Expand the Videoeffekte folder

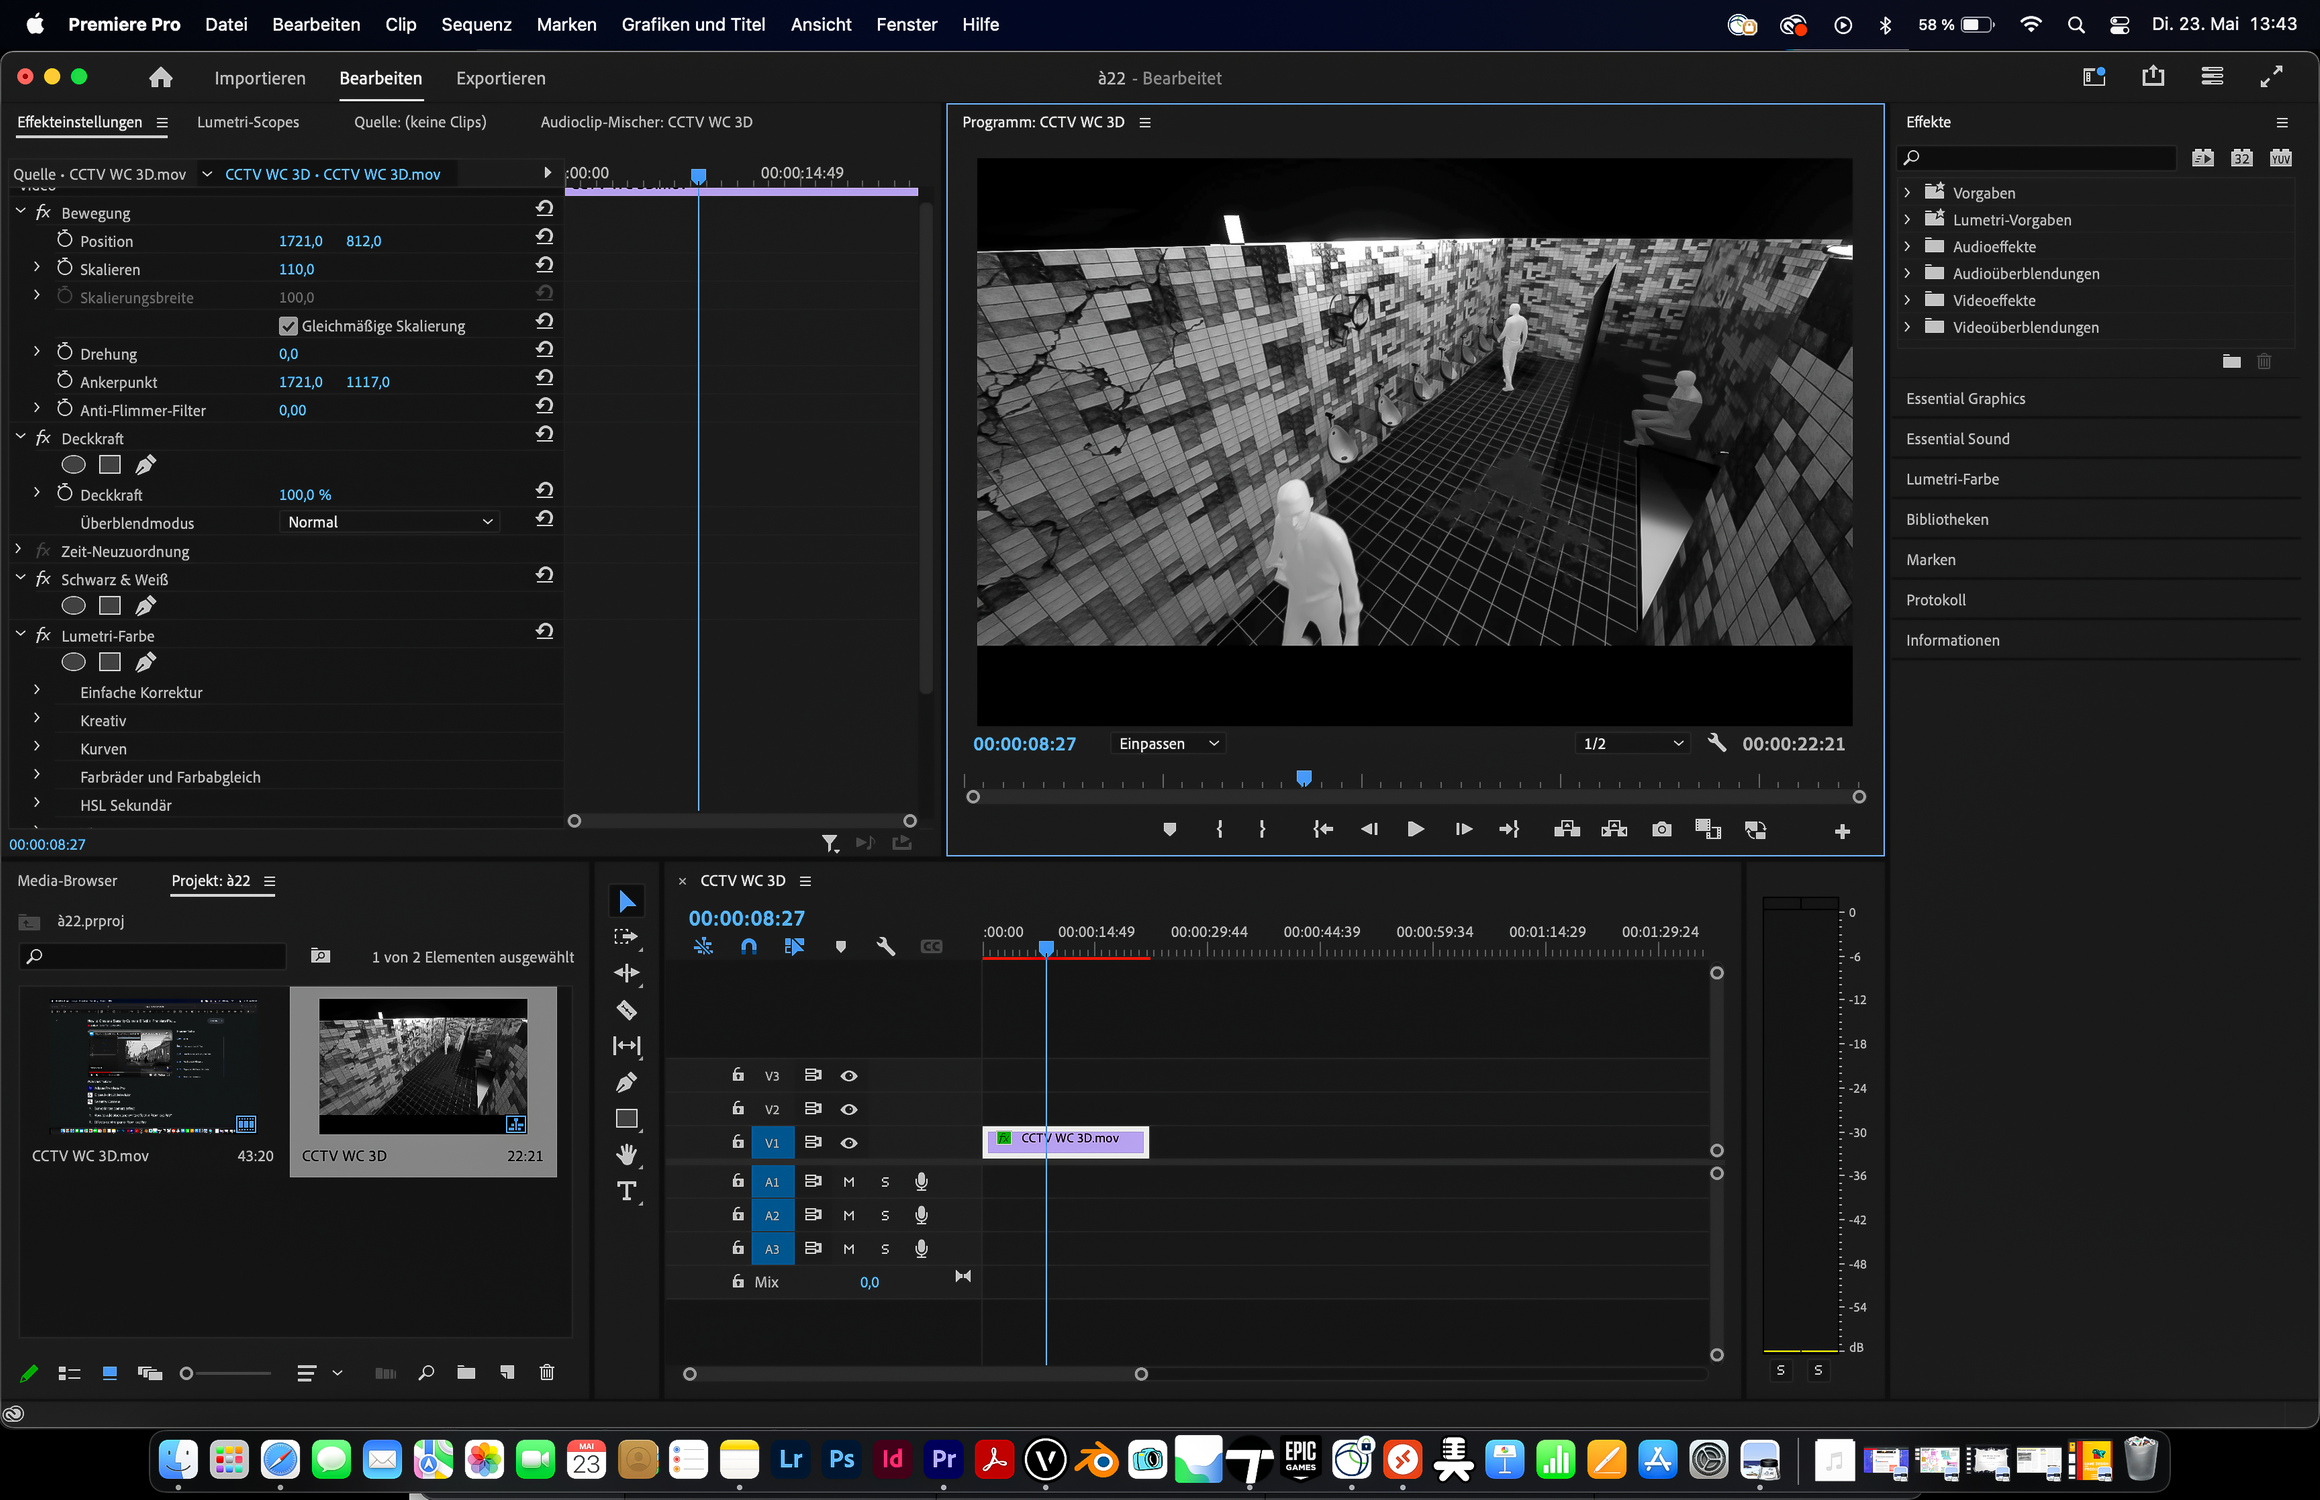pos(1907,300)
